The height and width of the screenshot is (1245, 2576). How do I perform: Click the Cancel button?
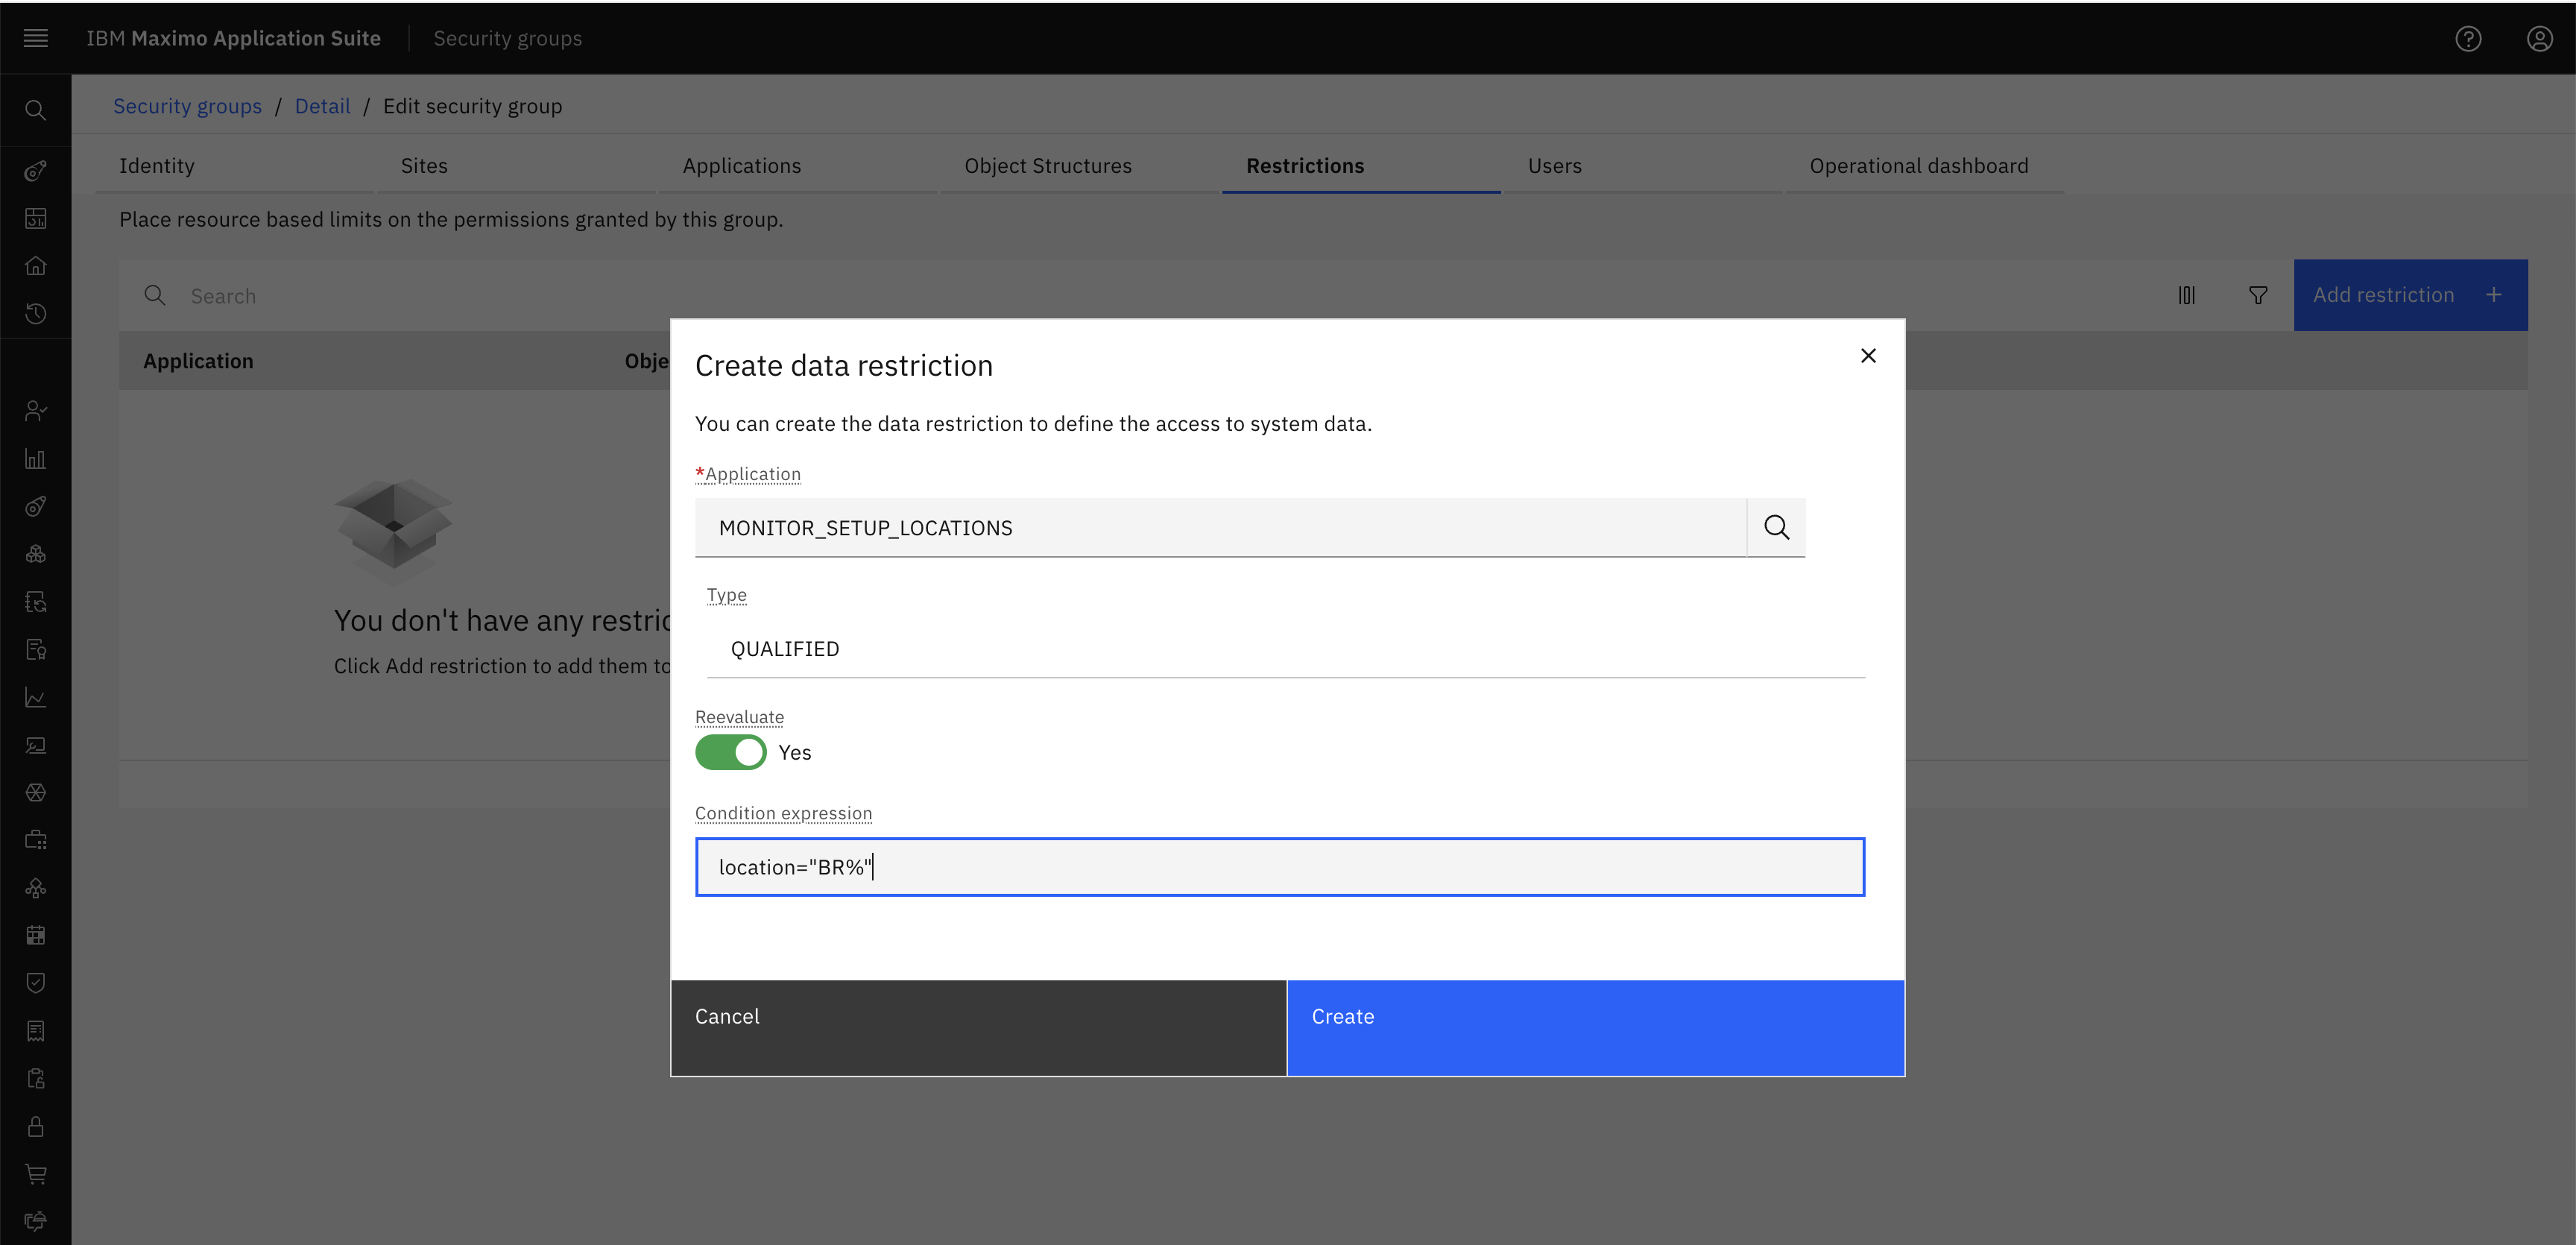point(979,1027)
